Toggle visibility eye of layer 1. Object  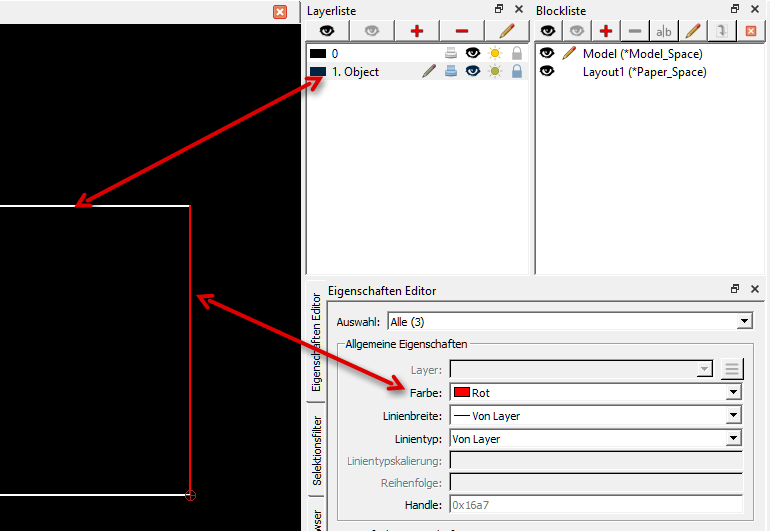(x=473, y=71)
